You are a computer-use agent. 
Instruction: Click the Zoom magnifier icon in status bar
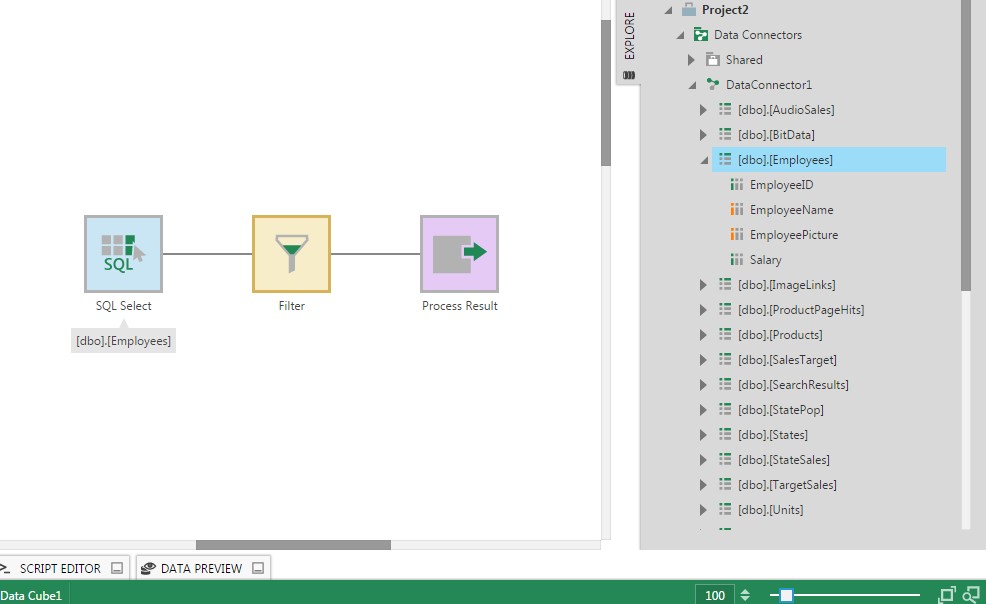(x=969, y=592)
